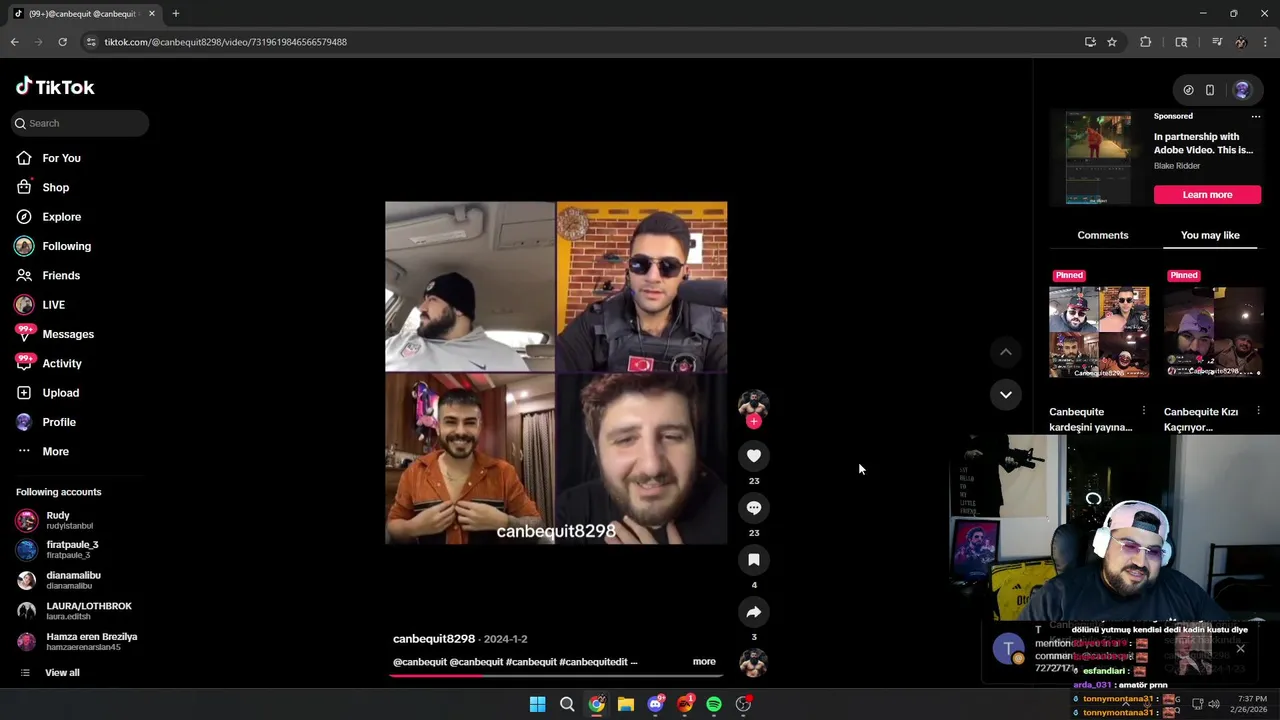1280x720 pixels.
Task: Click the address bar URL
Action: coord(225,42)
